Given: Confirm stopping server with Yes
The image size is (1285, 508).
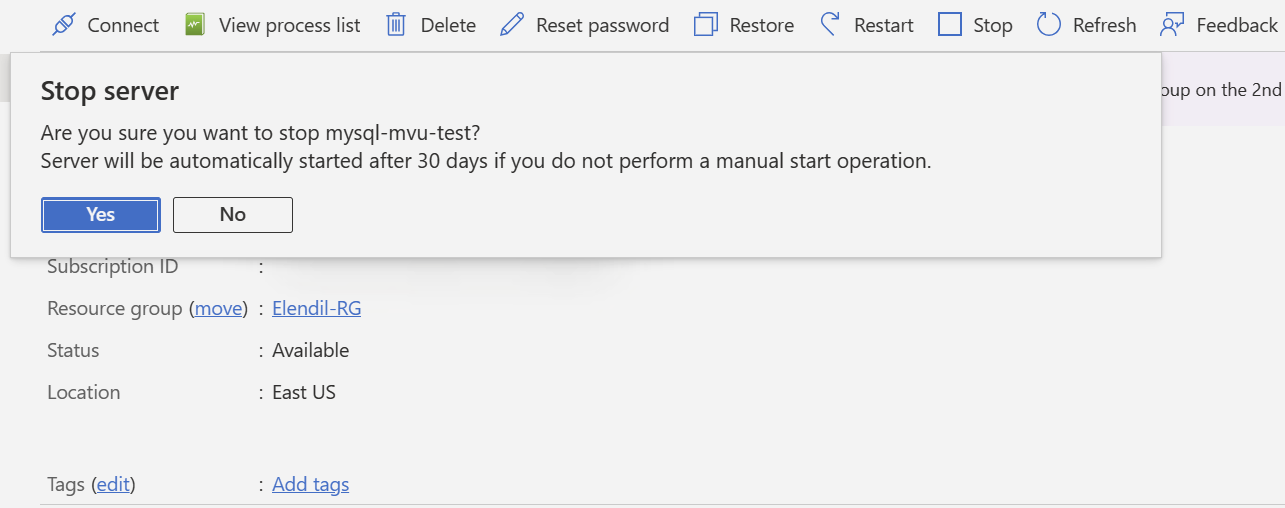Looking at the screenshot, I should point(101,215).
